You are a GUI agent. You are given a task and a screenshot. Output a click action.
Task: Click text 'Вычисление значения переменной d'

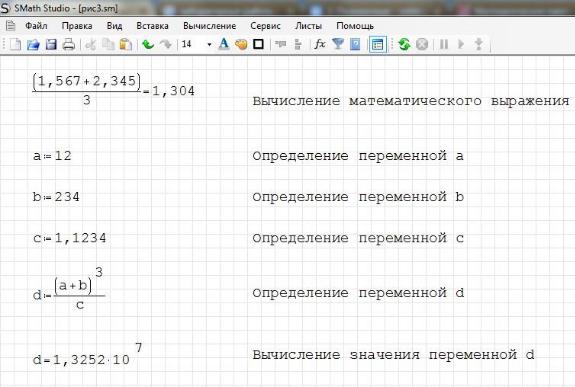click(393, 355)
